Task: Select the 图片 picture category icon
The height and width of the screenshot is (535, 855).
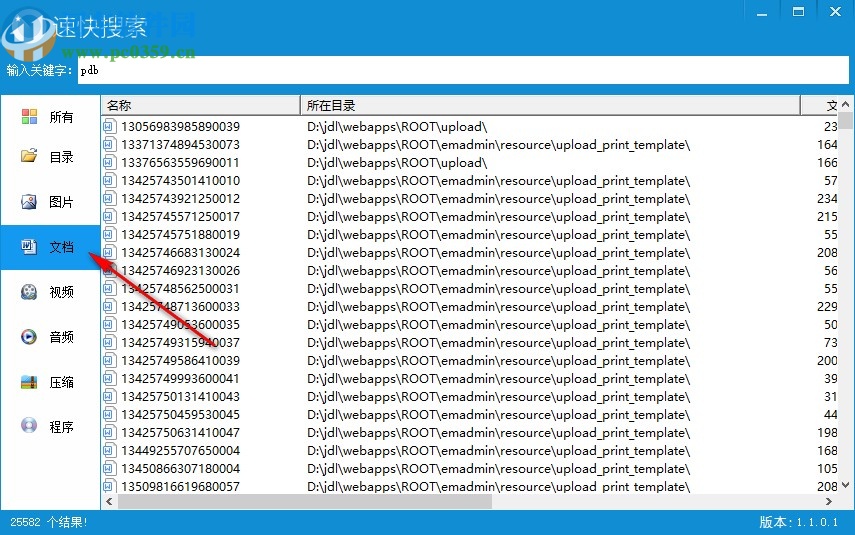Action: pos(29,202)
